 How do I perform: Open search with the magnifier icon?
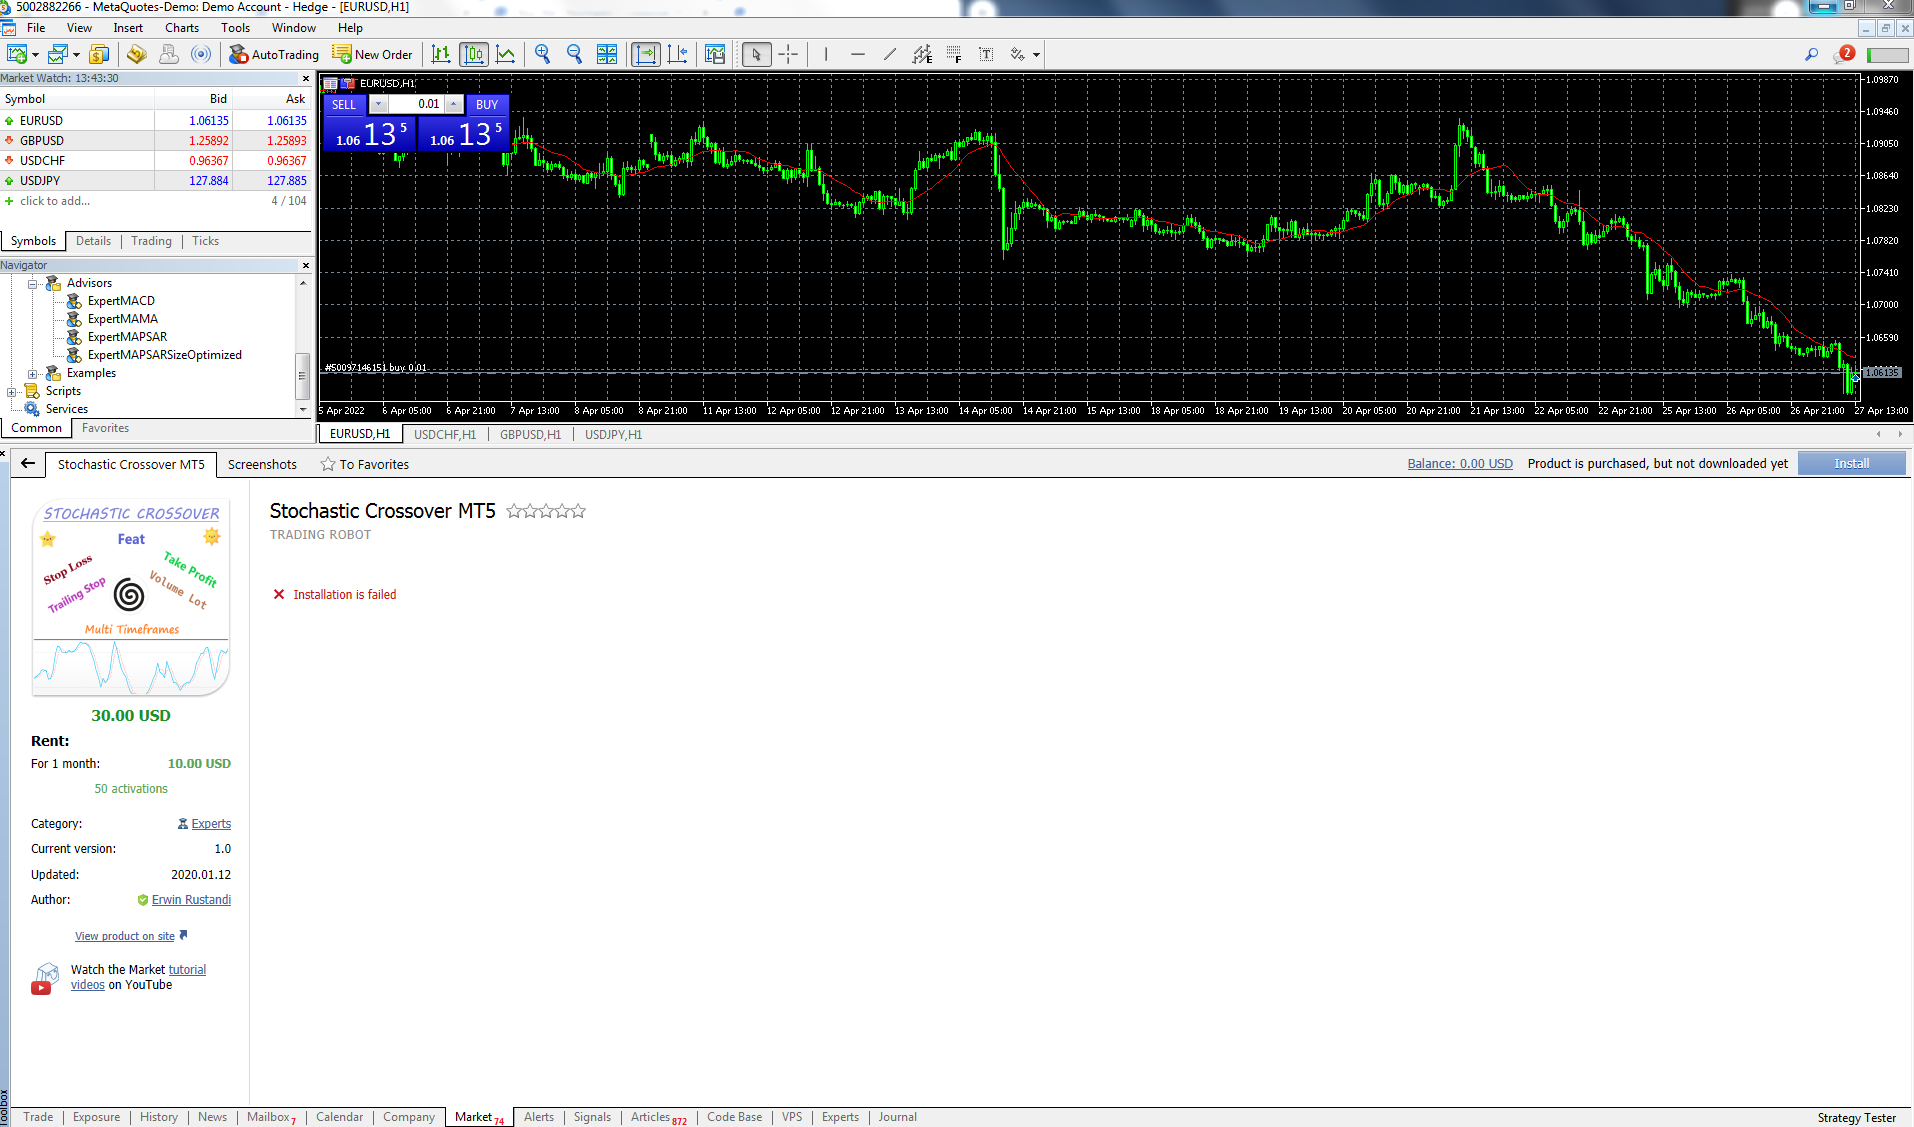pos(1811,54)
